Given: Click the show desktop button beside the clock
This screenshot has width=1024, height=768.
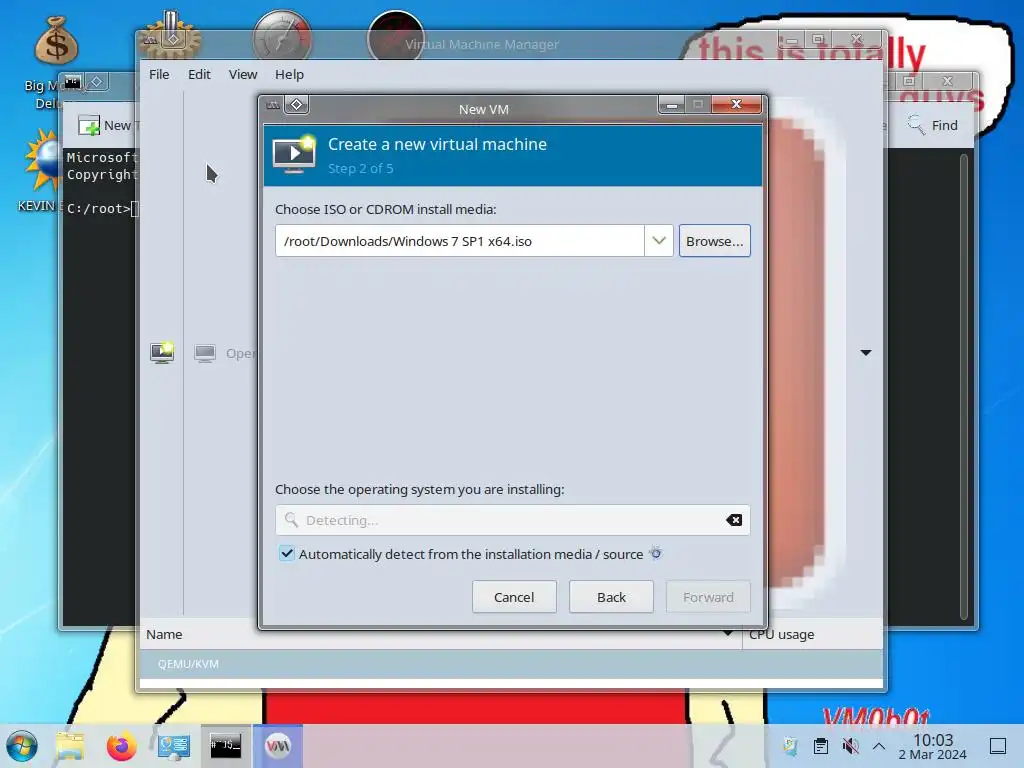Looking at the screenshot, I should [x=998, y=746].
